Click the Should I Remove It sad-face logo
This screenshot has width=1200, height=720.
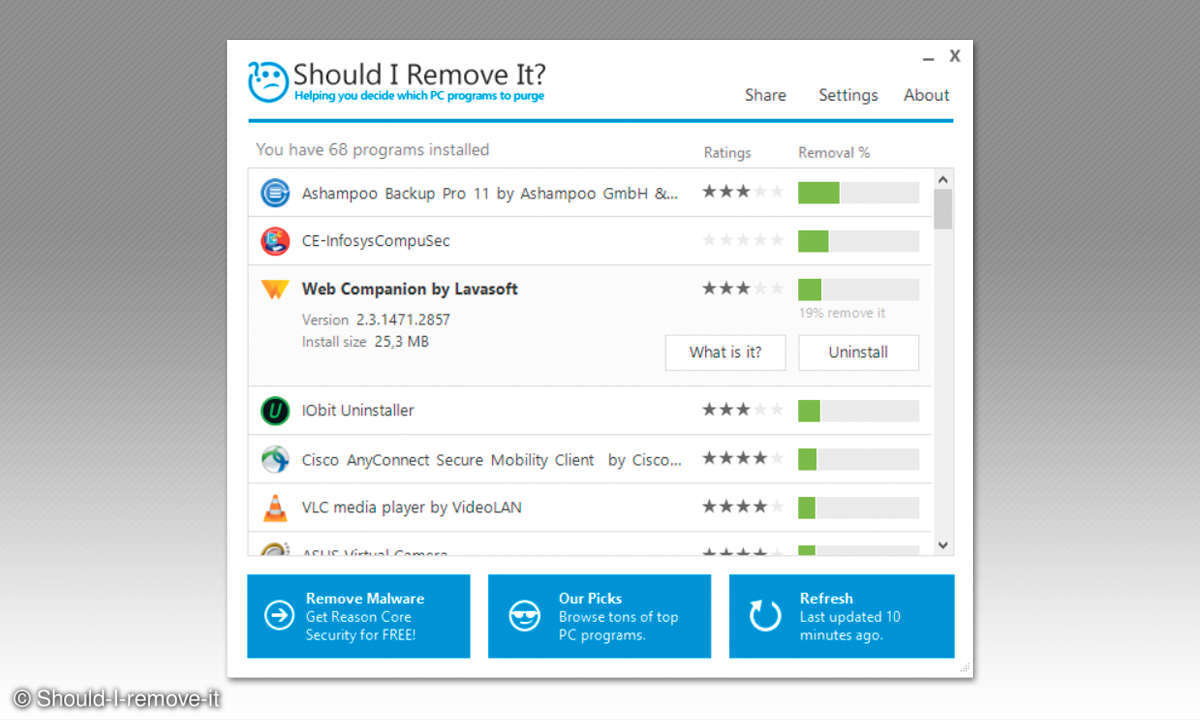click(268, 82)
